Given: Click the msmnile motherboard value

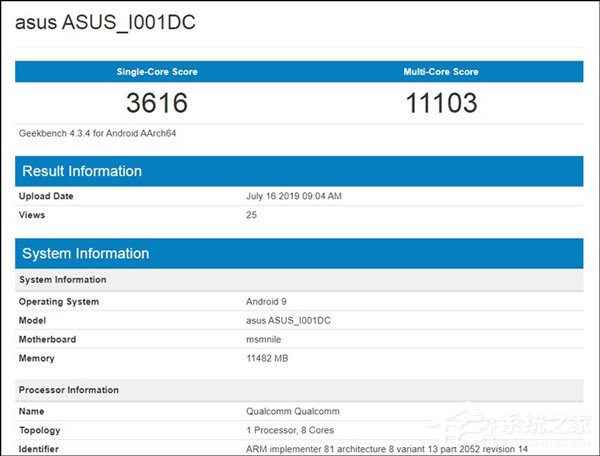Looking at the screenshot, I should 263,339.
